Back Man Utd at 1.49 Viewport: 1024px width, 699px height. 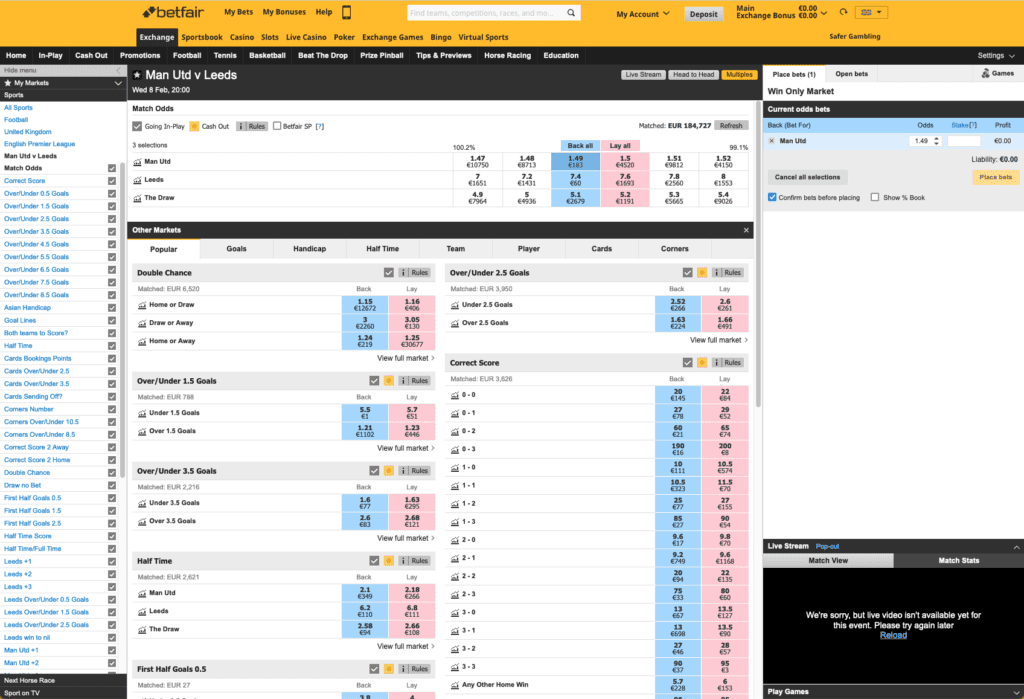(575, 161)
